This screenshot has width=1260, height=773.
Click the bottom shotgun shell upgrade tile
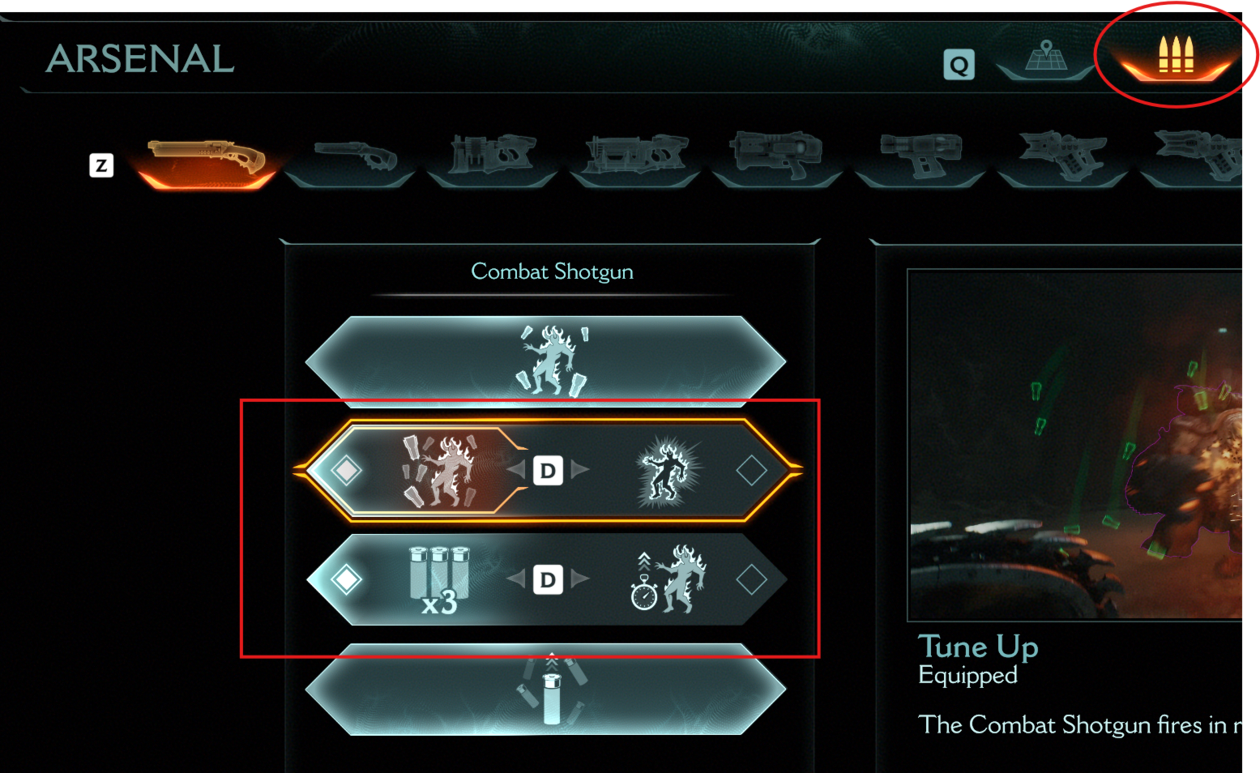546,690
